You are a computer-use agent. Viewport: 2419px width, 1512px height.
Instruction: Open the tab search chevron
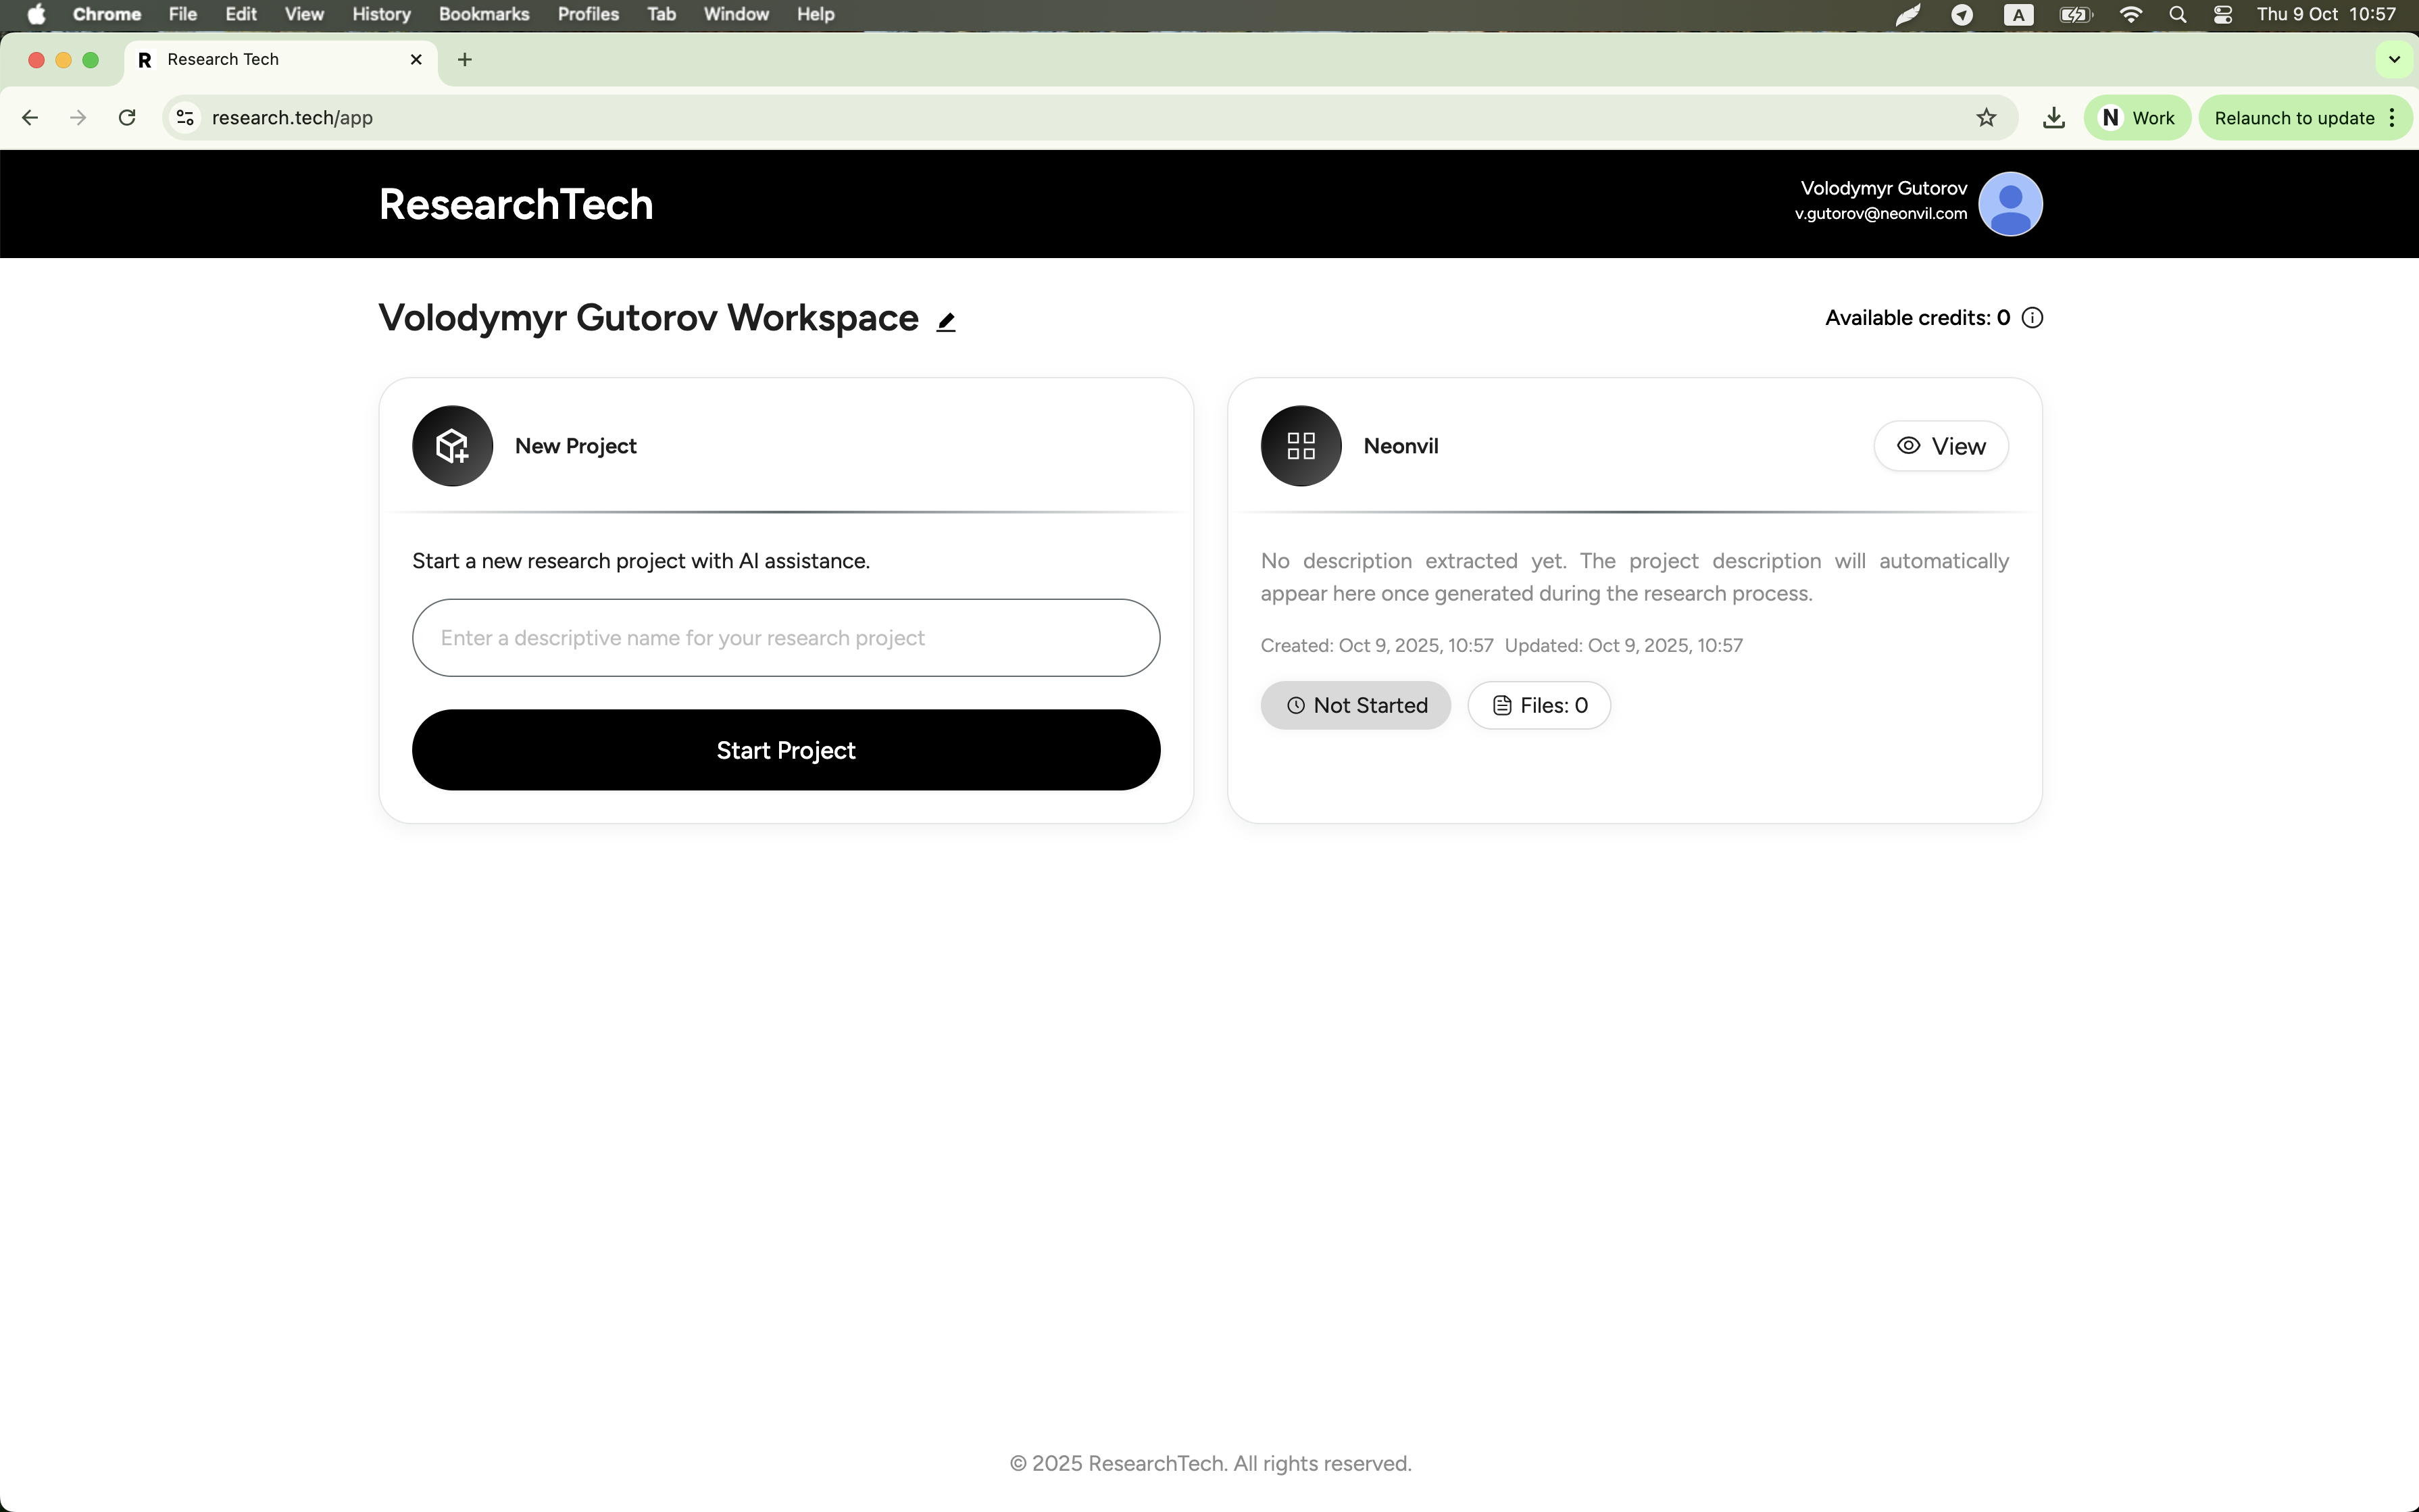point(2393,59)
